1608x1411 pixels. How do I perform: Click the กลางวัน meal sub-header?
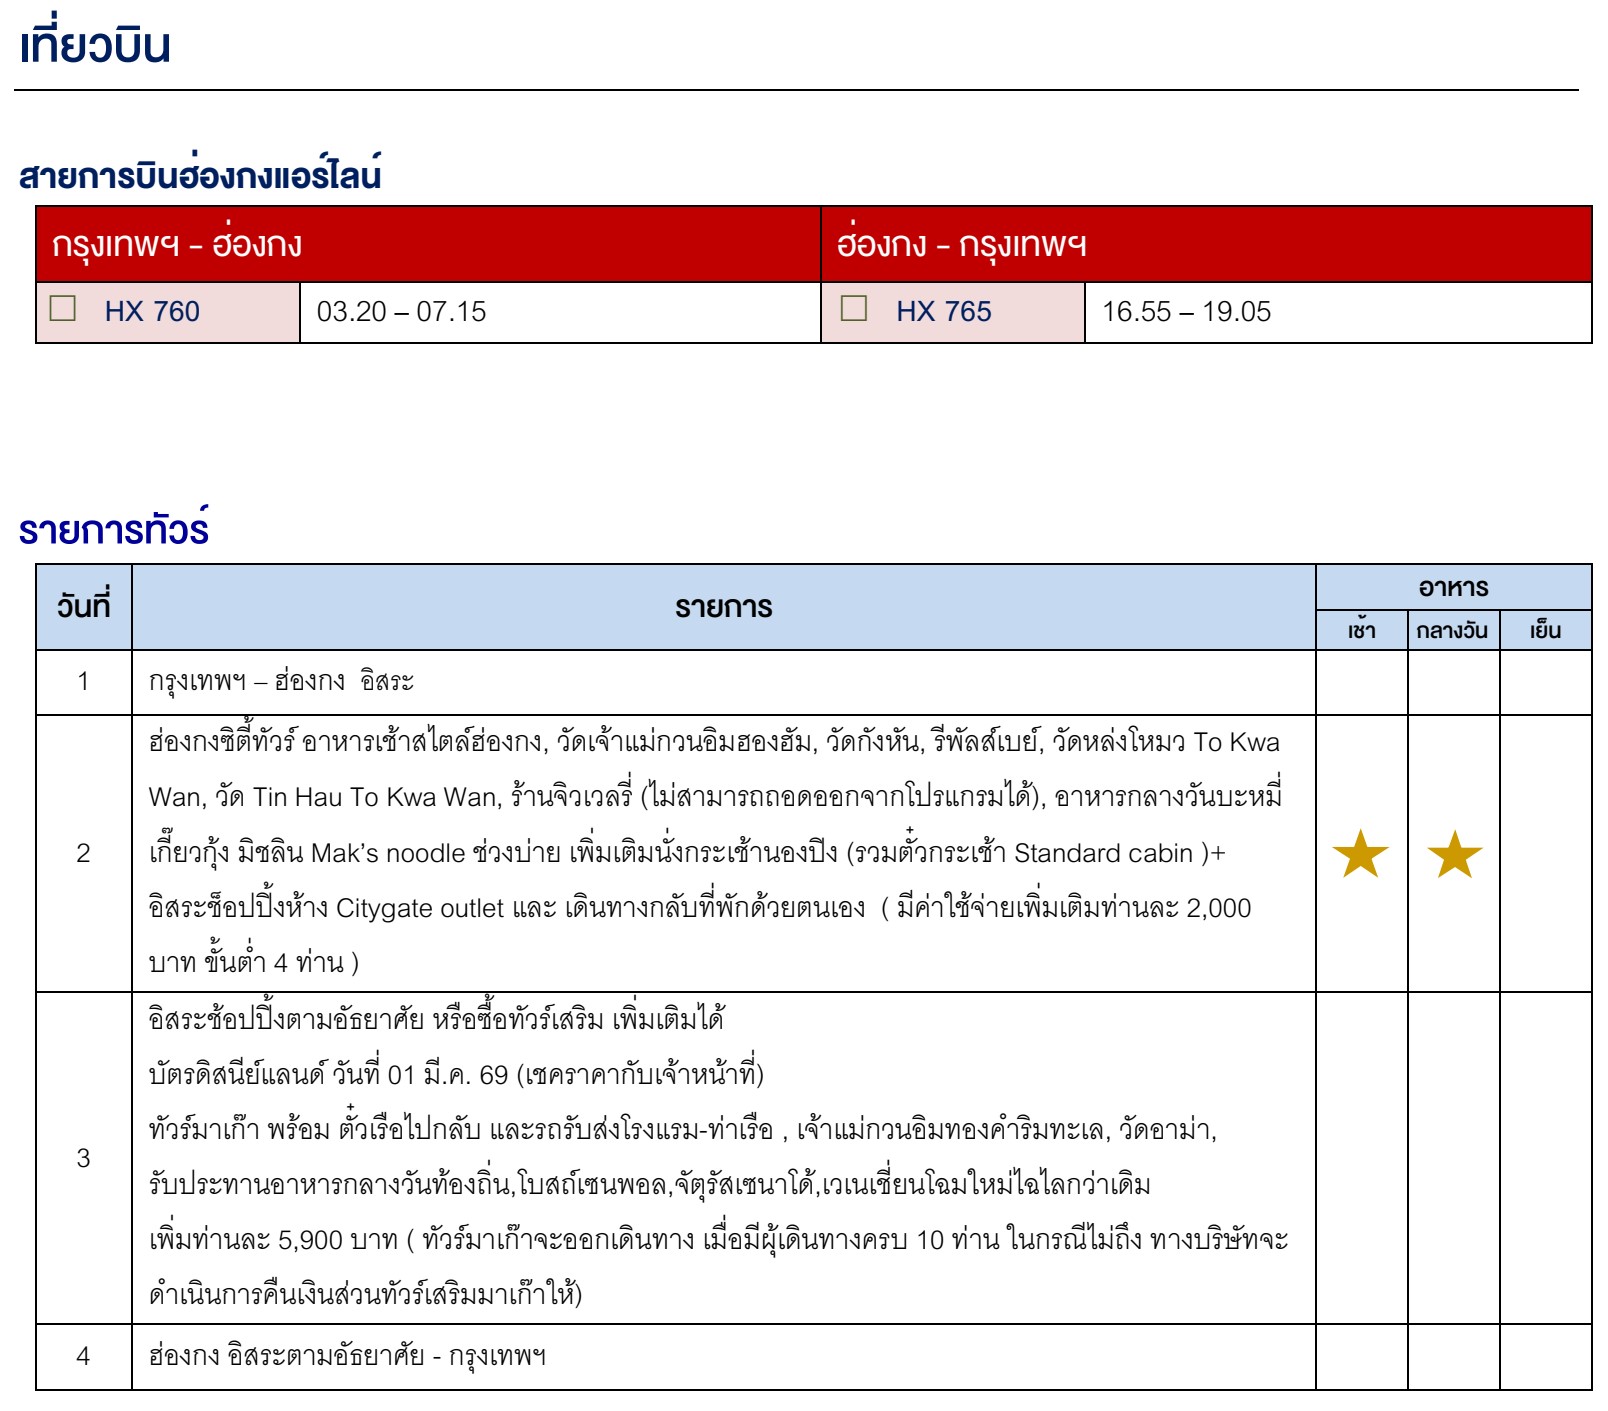coord(1452,631)
